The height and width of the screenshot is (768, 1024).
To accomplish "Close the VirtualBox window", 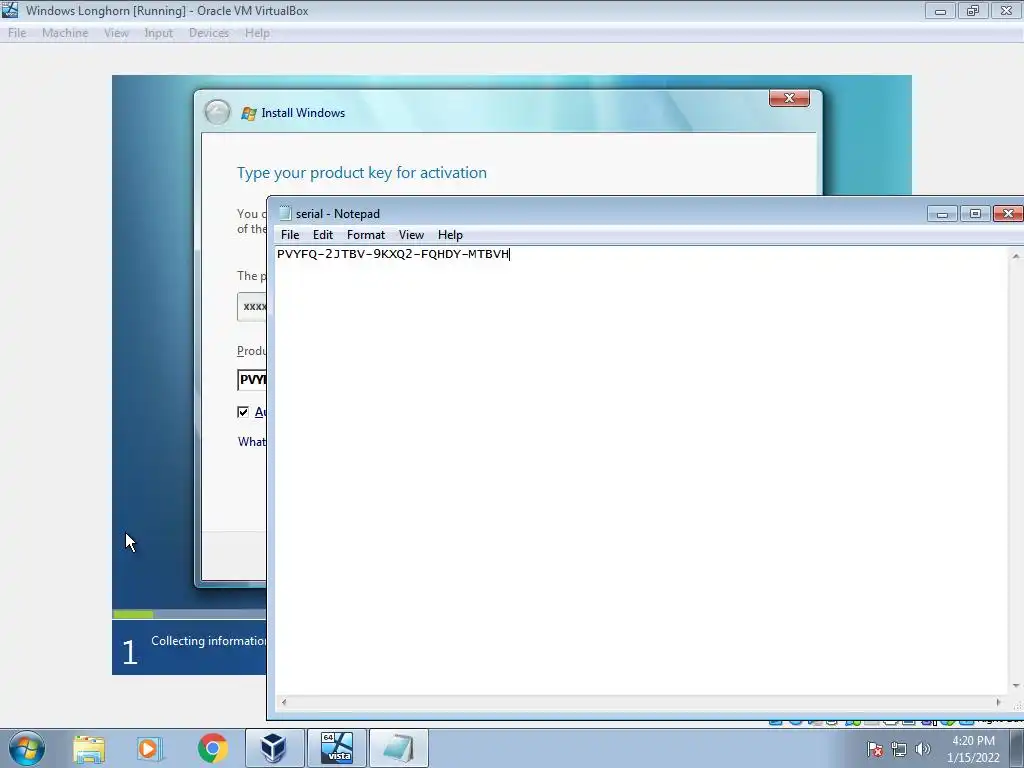I will 1006,11.
